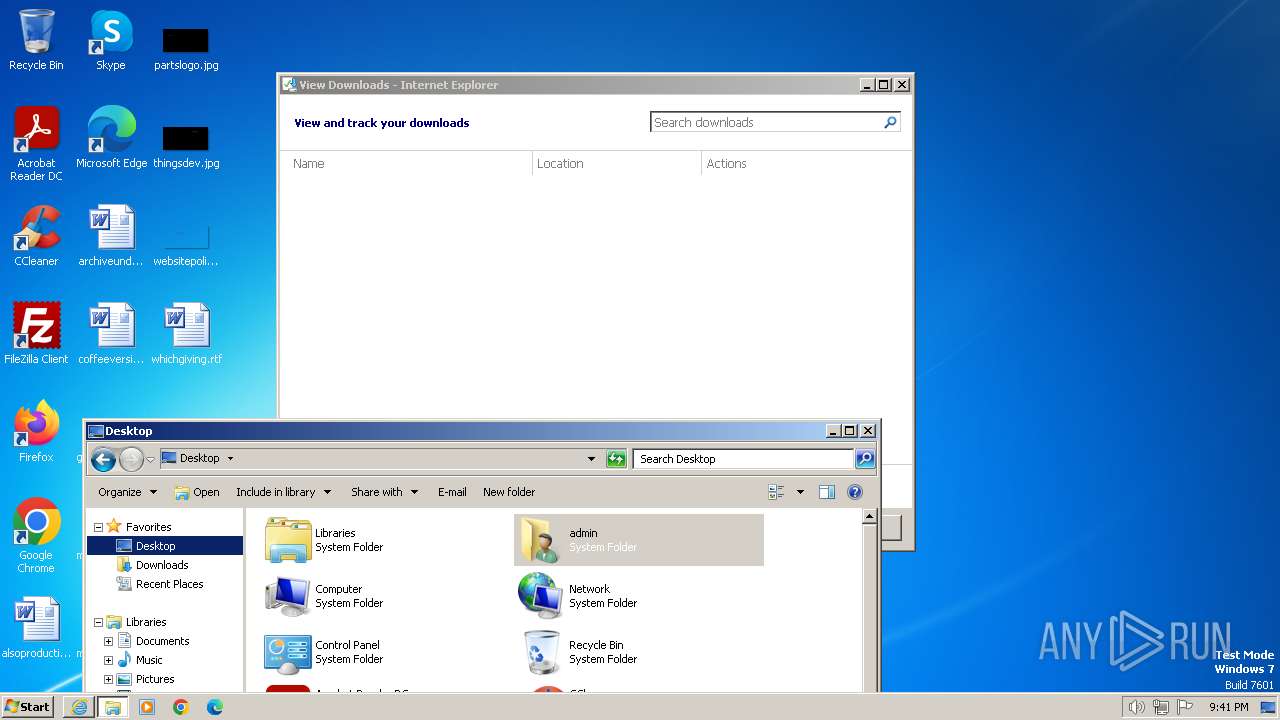Open recent pages dropdown arrow
The height and width of the screenshot is (720, 1280).
(150, 459)
